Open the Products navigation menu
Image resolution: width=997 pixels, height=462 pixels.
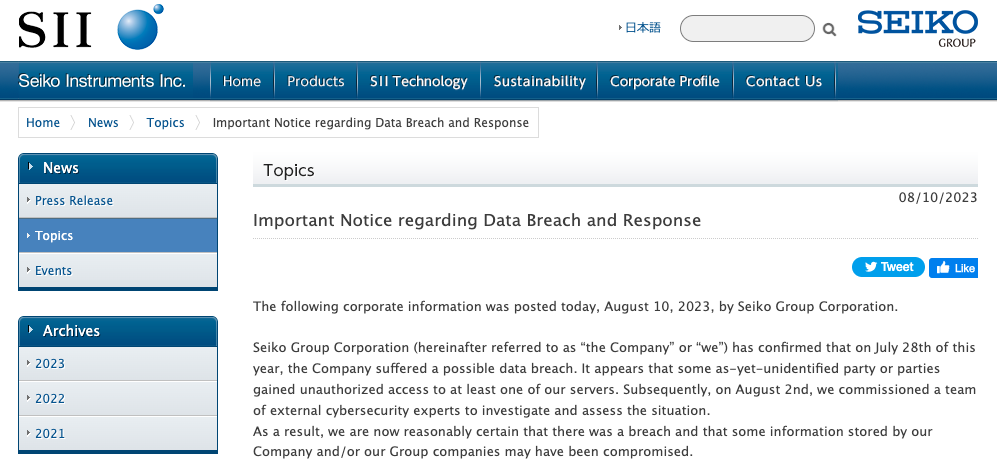315,81
